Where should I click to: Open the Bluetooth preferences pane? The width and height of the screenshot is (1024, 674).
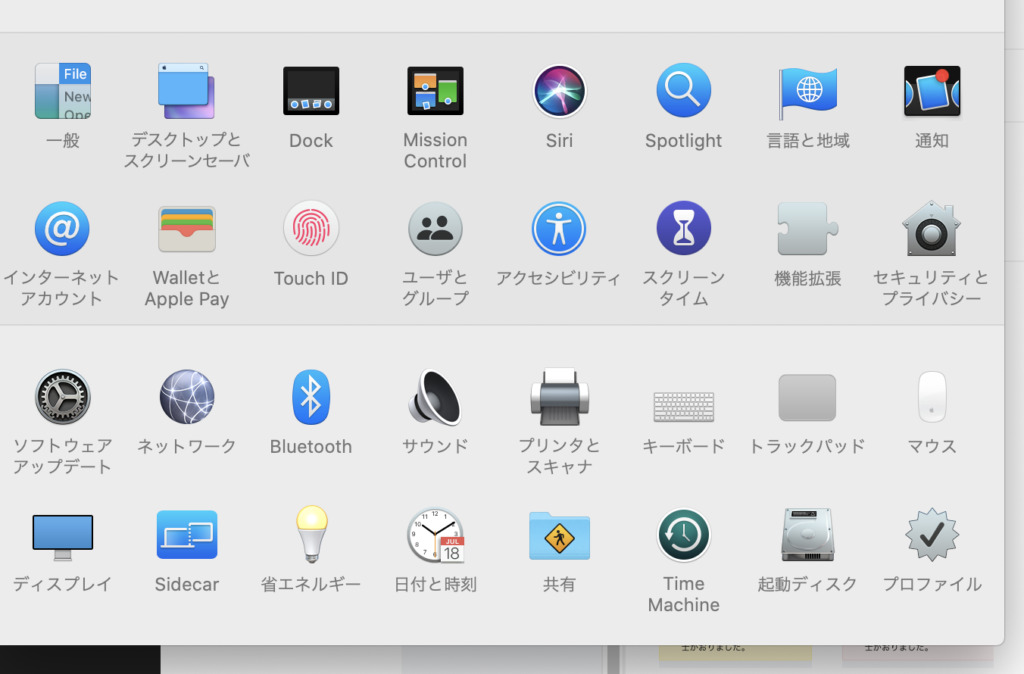point(311,397)
